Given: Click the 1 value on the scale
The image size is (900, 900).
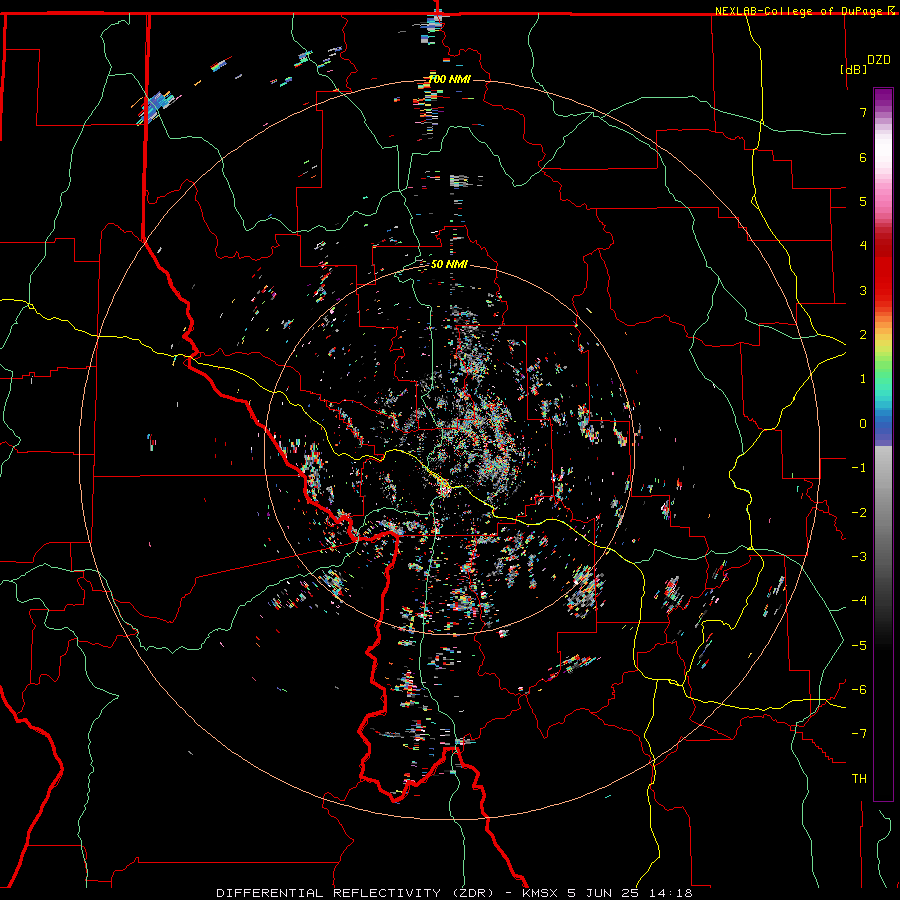Looking at the screenshot, I should click(x=863, y=379).
